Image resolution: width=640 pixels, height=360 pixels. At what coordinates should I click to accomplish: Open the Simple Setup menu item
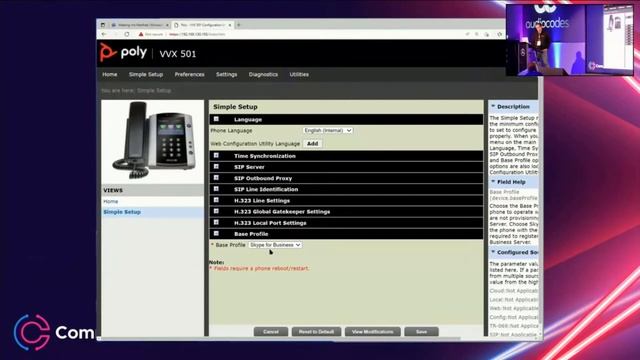[x=146, y=74]
